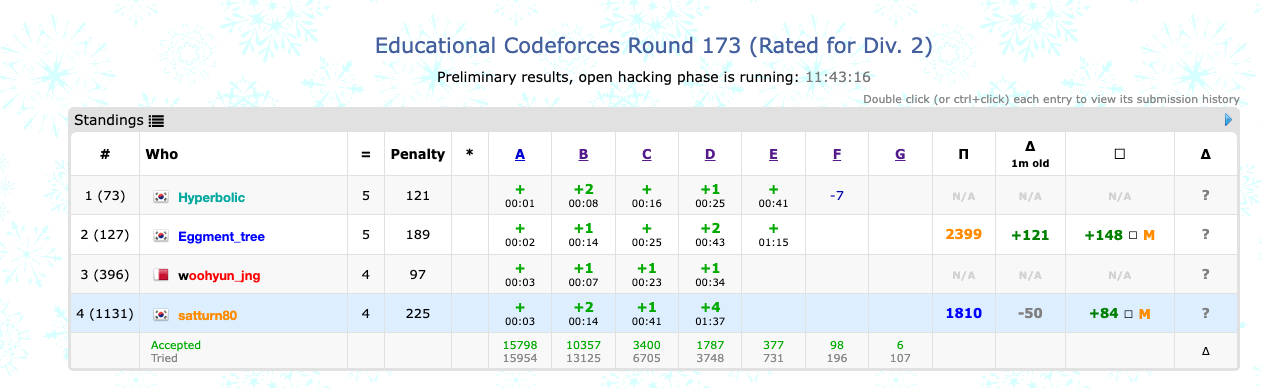Click satturn80's -50 delta value
Image resolution: width=1262 pixels, height=388 pixels.
point(1030,314)
